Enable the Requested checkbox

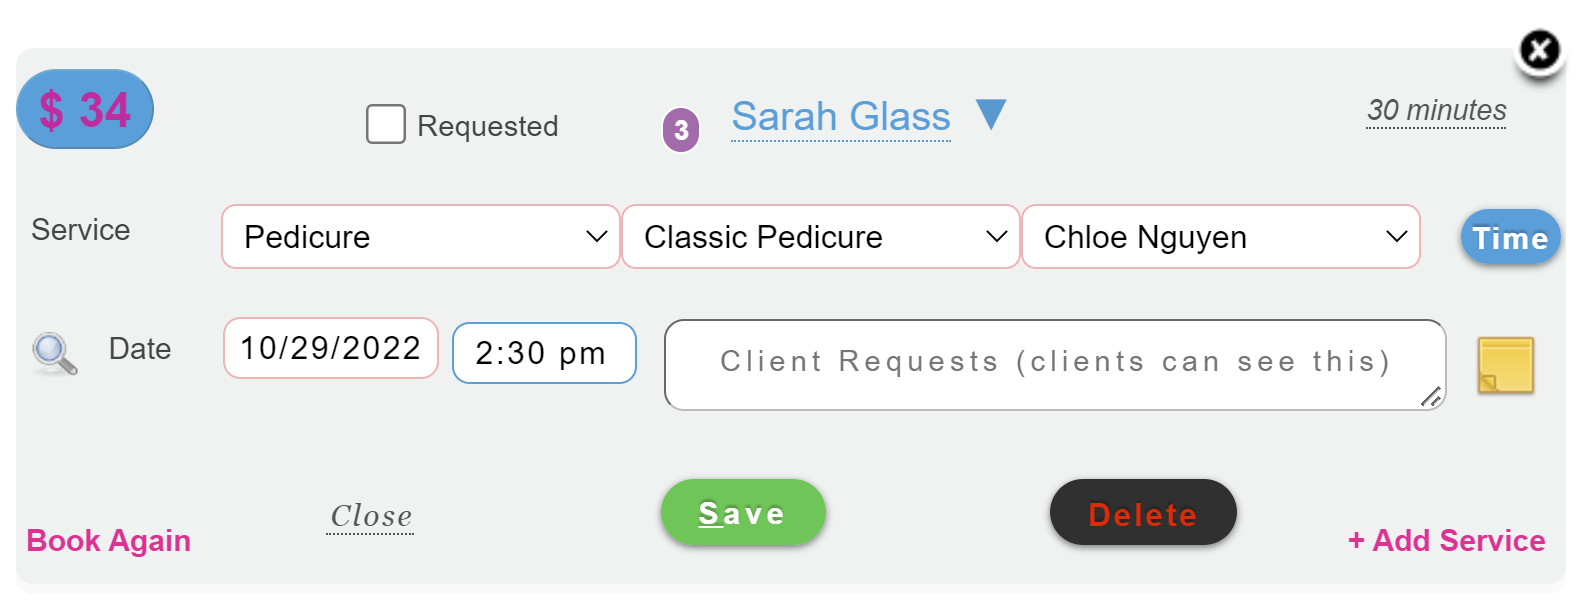(x=386, y=124)
